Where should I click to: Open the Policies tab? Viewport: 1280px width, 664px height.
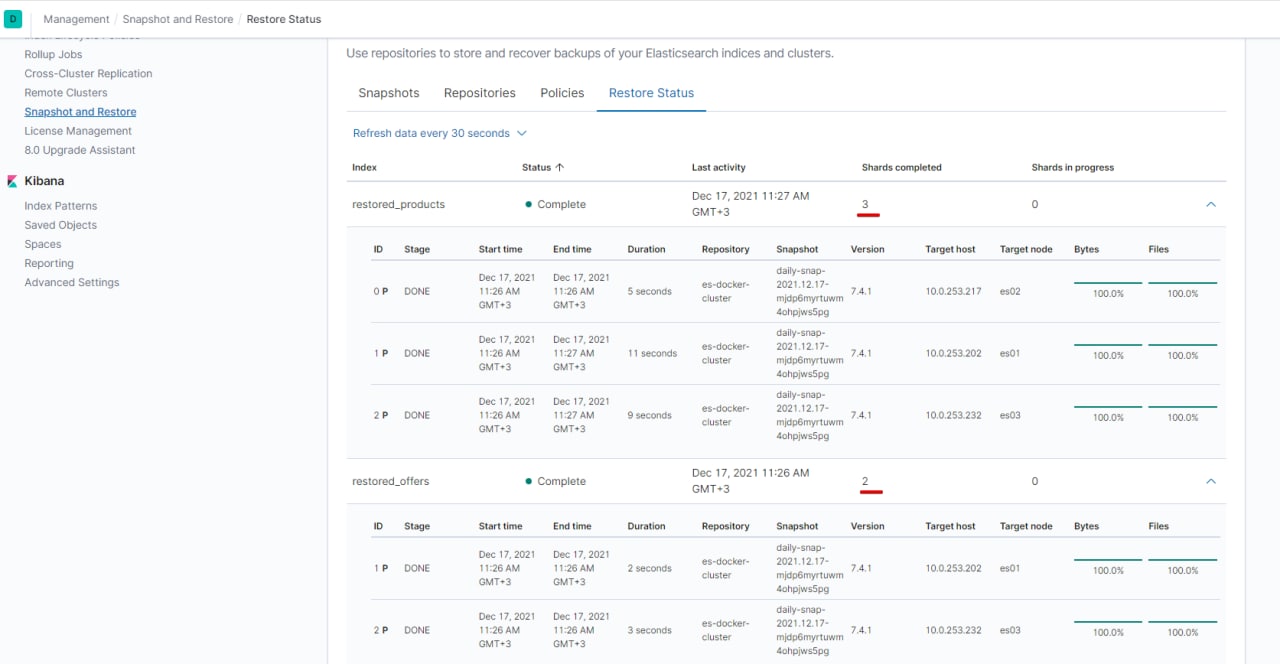click(x=562, y=93)
